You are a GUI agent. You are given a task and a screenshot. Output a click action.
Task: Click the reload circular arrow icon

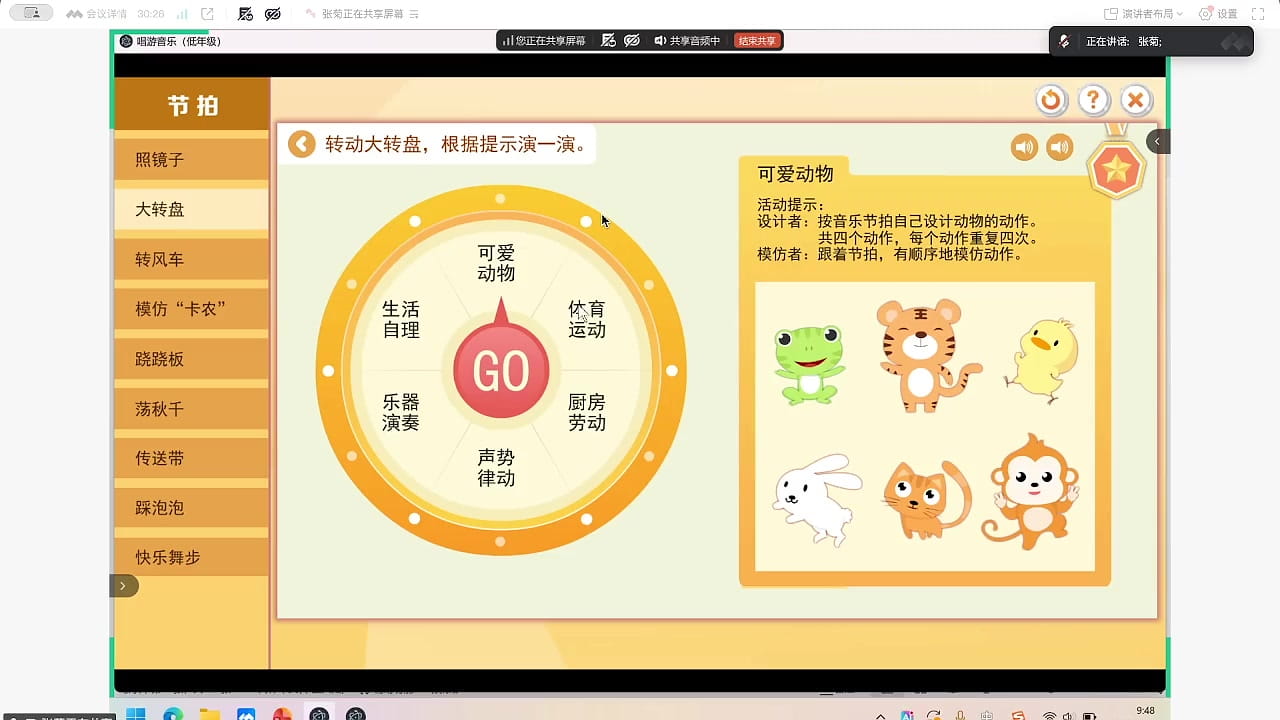click(x=1050, y=100)
